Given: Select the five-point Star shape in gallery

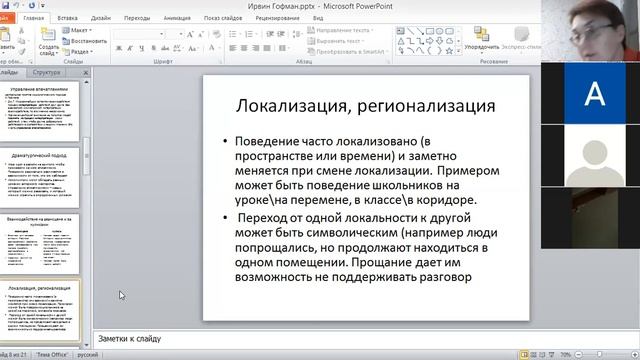Looking at the screenshot, I should [449, 51].
